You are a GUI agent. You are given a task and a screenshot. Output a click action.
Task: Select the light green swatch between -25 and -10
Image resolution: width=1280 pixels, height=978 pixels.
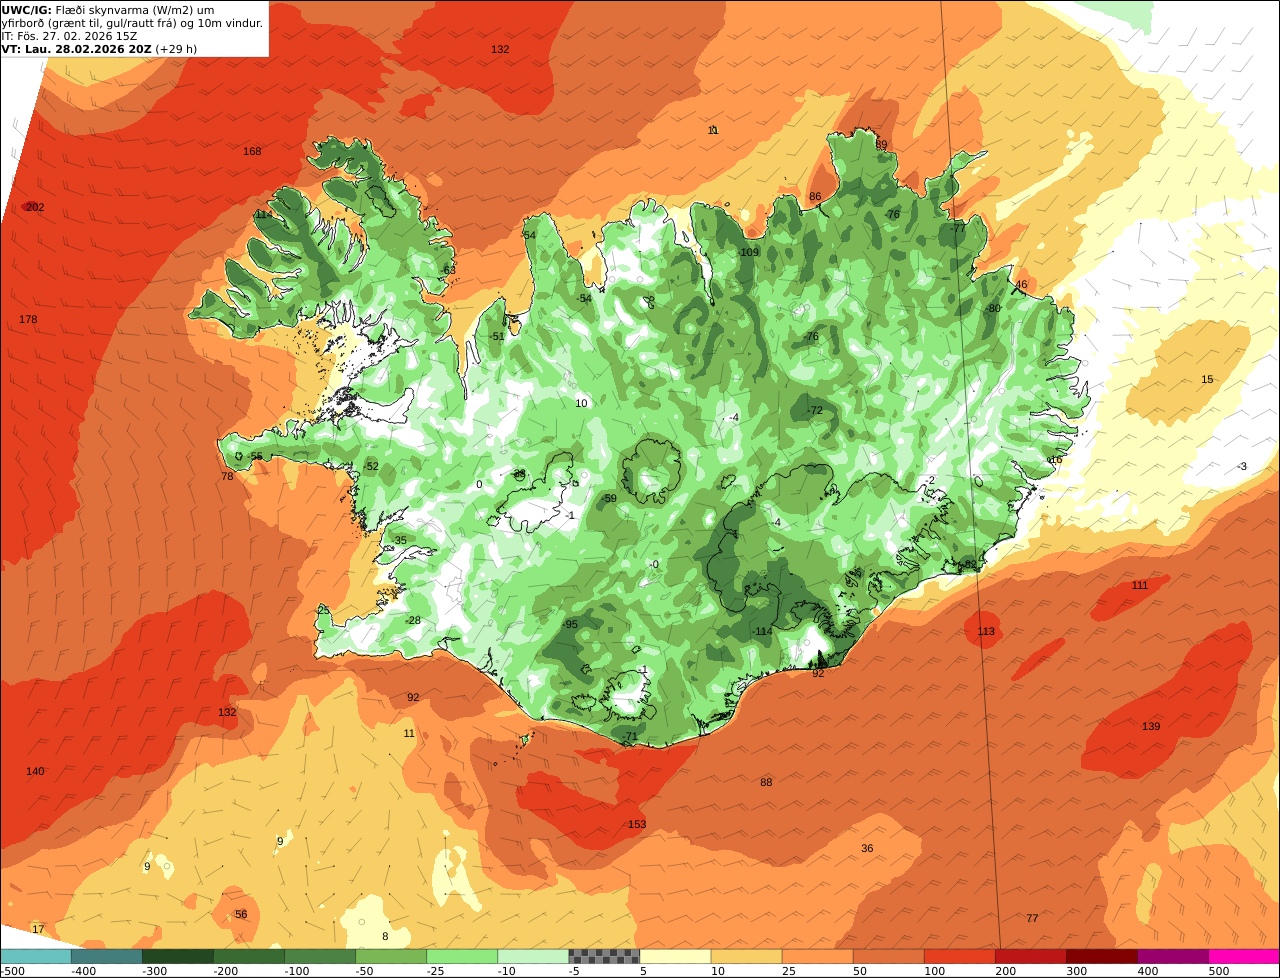point(461,956)
